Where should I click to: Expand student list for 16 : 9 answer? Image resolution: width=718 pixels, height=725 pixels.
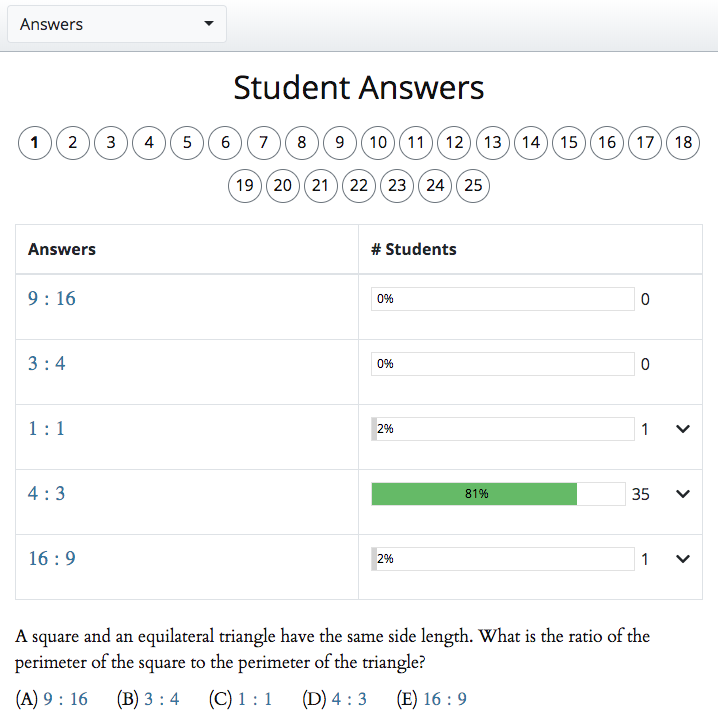click(683, 559)
